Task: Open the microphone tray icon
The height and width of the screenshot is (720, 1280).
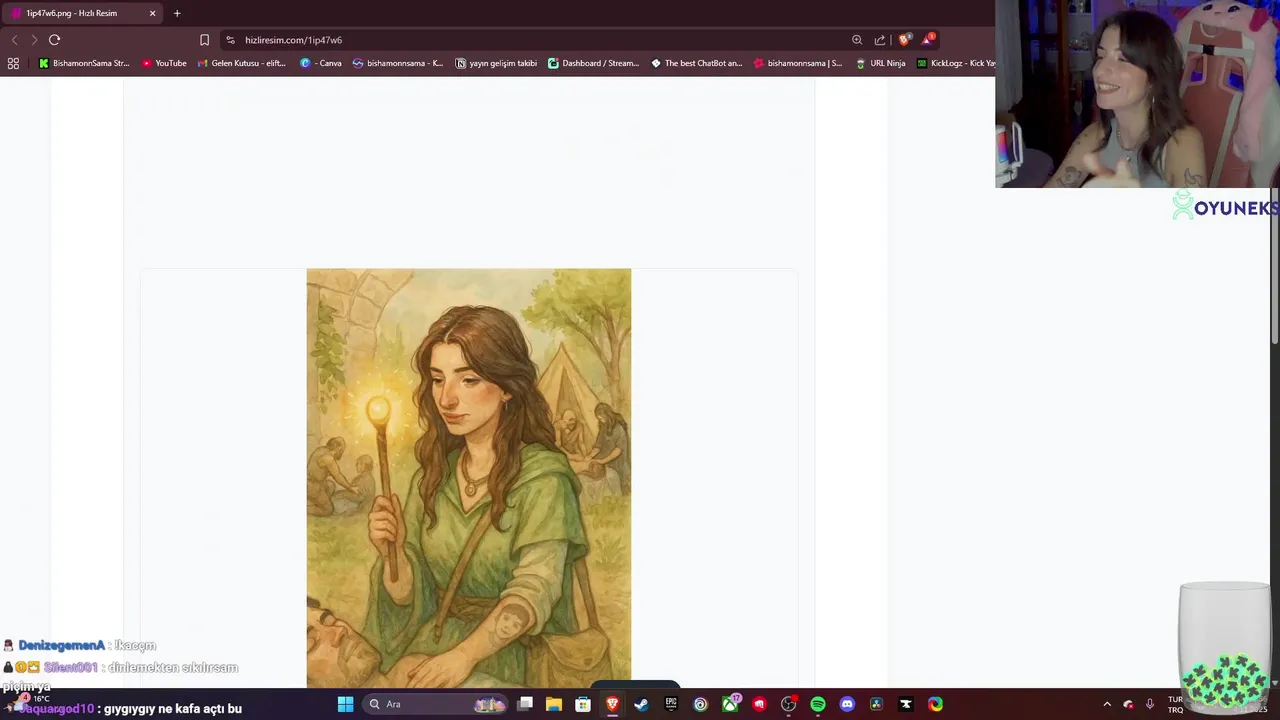Action: click(x=1150, y=704)
